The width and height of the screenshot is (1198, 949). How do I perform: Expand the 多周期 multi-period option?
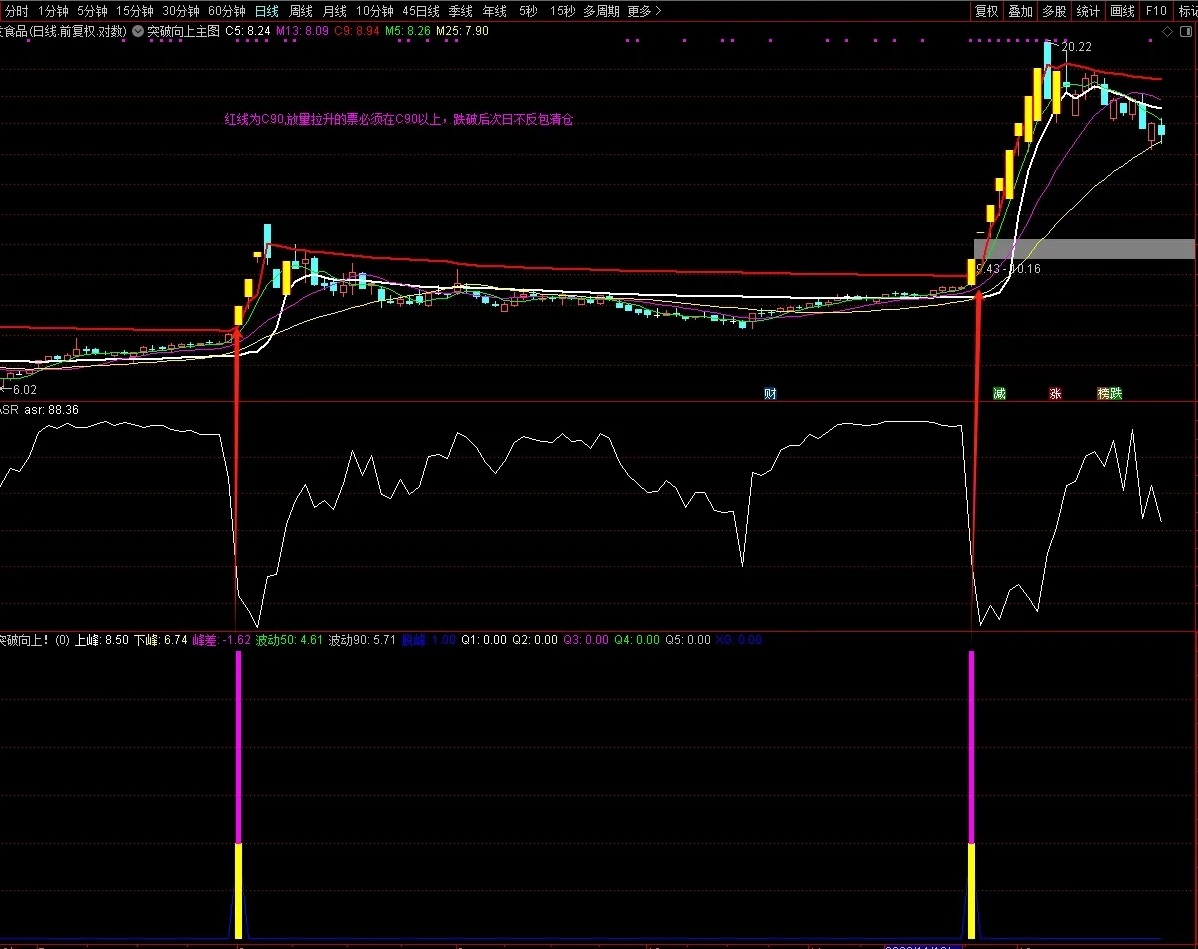point(601,11)
